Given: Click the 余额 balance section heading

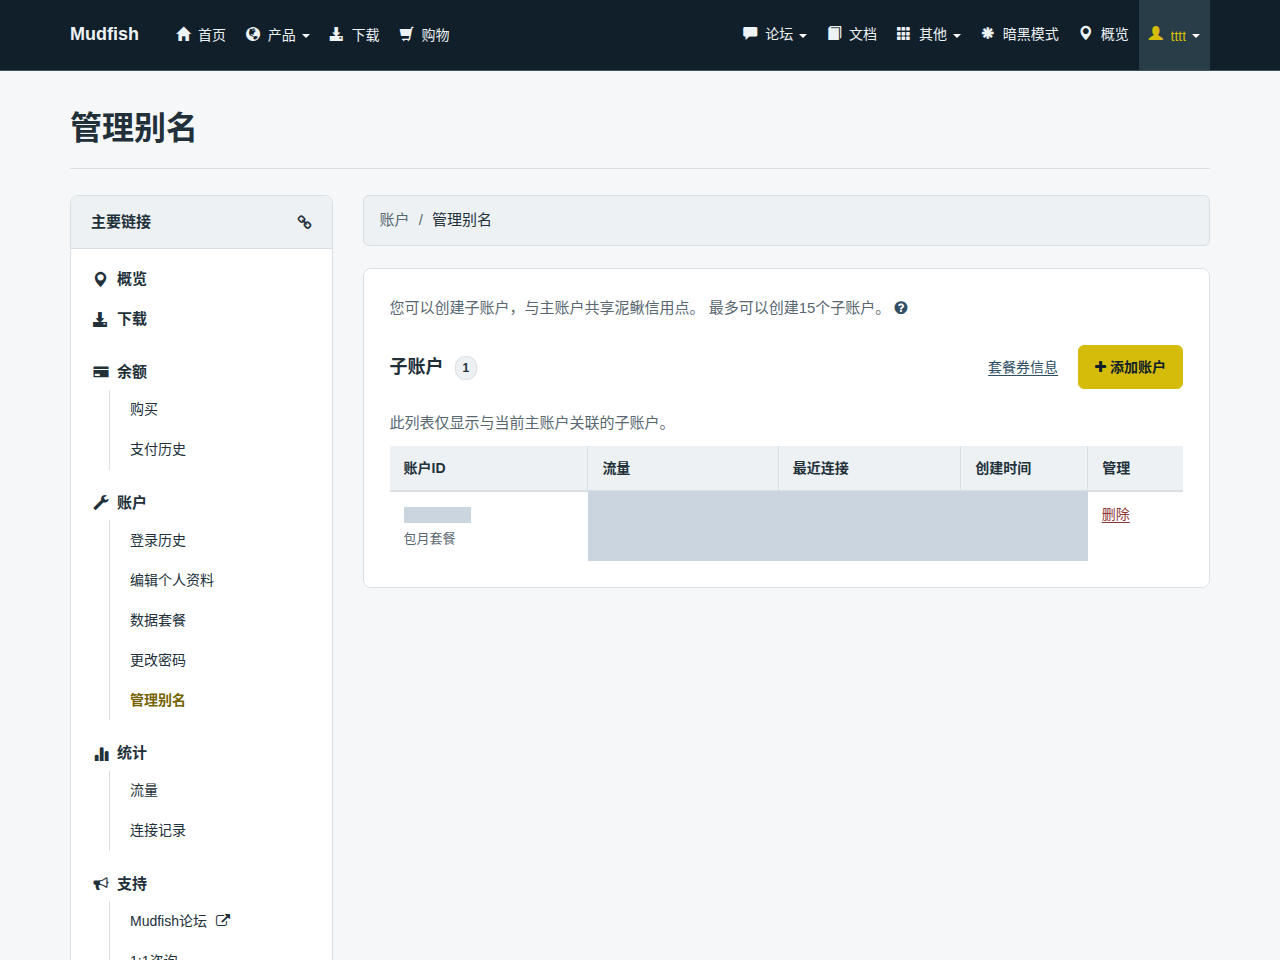Looking at the screenshot, I should click(x=120, y=372).
